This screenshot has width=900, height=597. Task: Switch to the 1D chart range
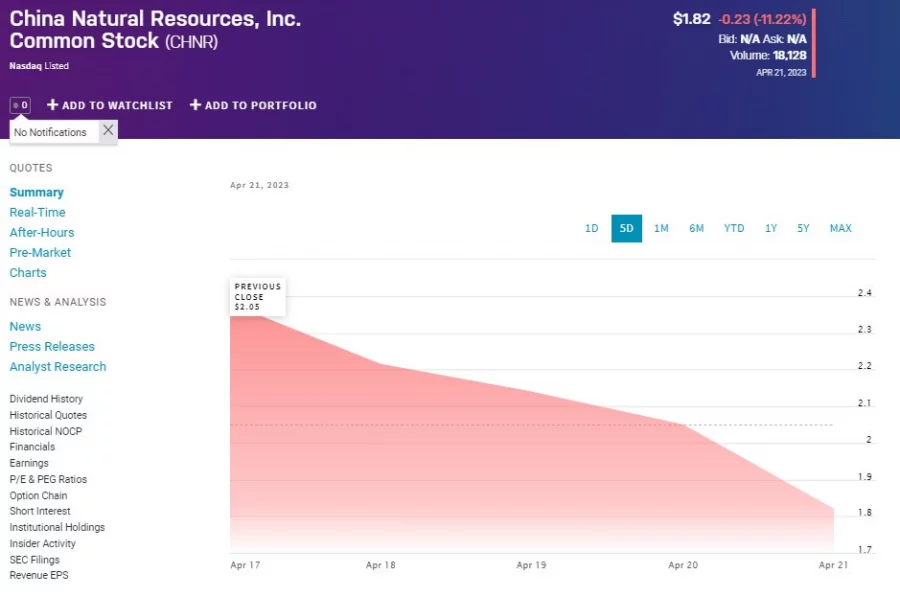click(x=591, y=228)
